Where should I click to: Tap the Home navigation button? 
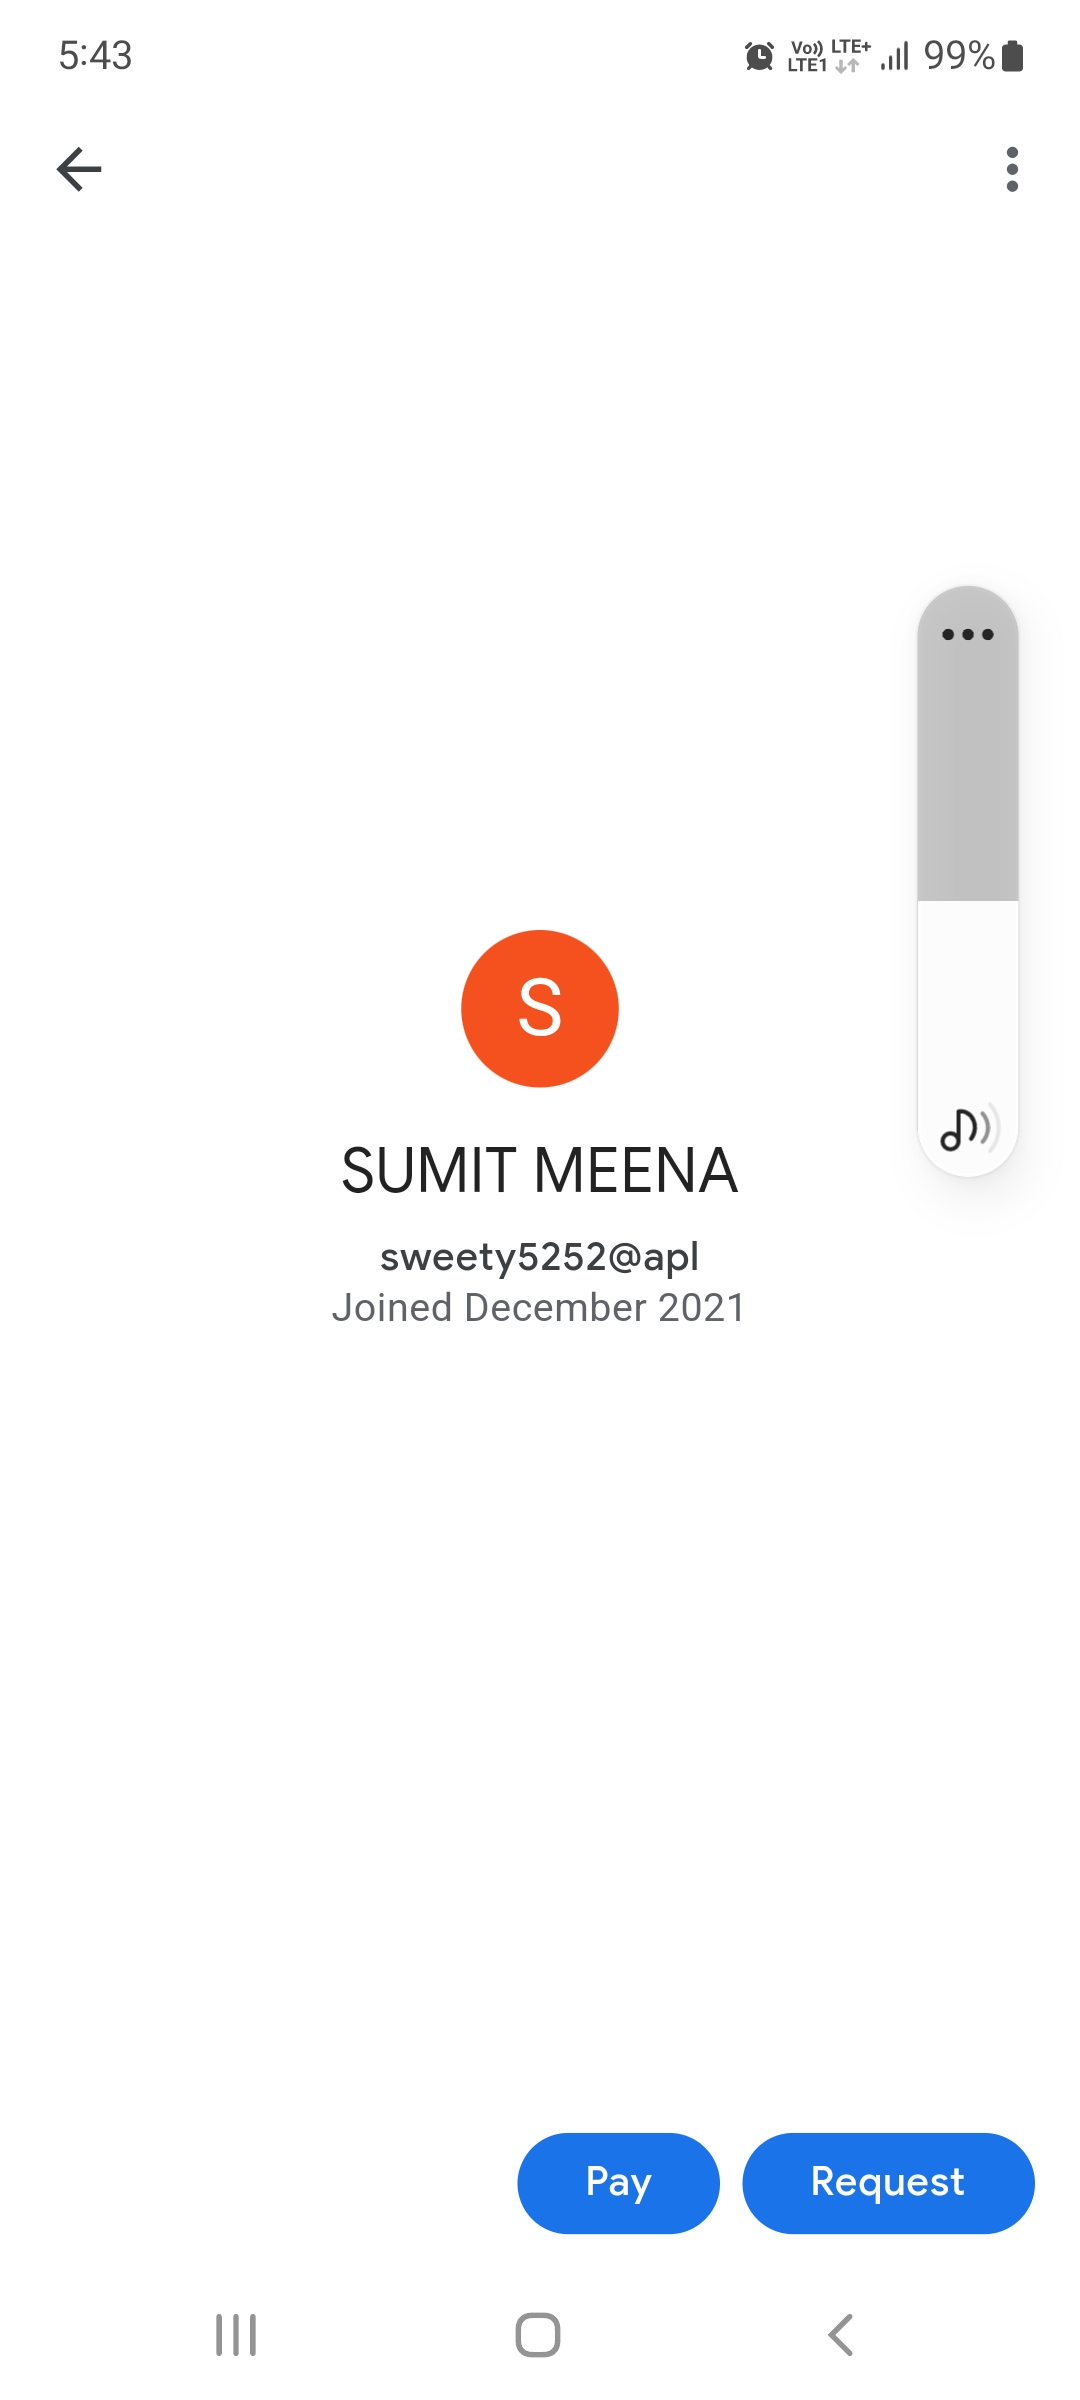[x=538, y=2335]
